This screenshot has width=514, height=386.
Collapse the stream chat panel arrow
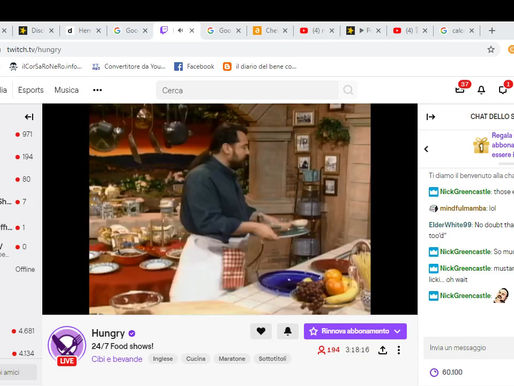(431, 117)
